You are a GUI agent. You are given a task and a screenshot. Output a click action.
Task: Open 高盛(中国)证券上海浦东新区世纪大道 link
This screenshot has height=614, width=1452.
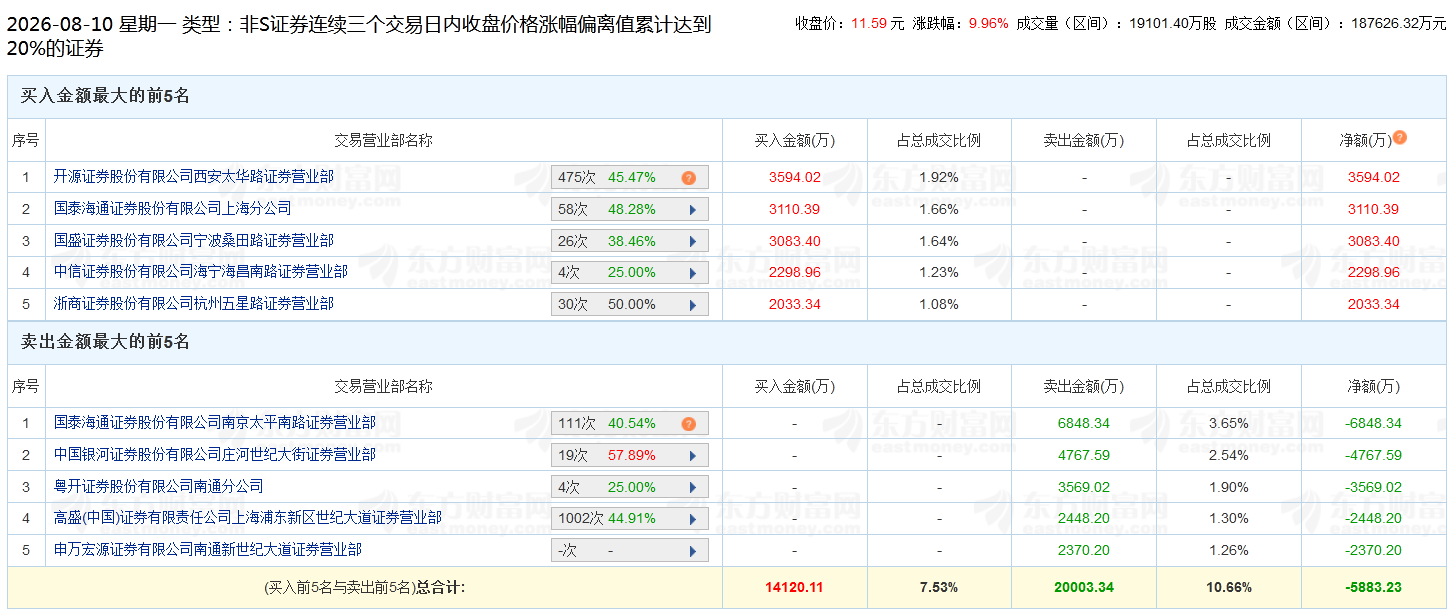(248, 518)
